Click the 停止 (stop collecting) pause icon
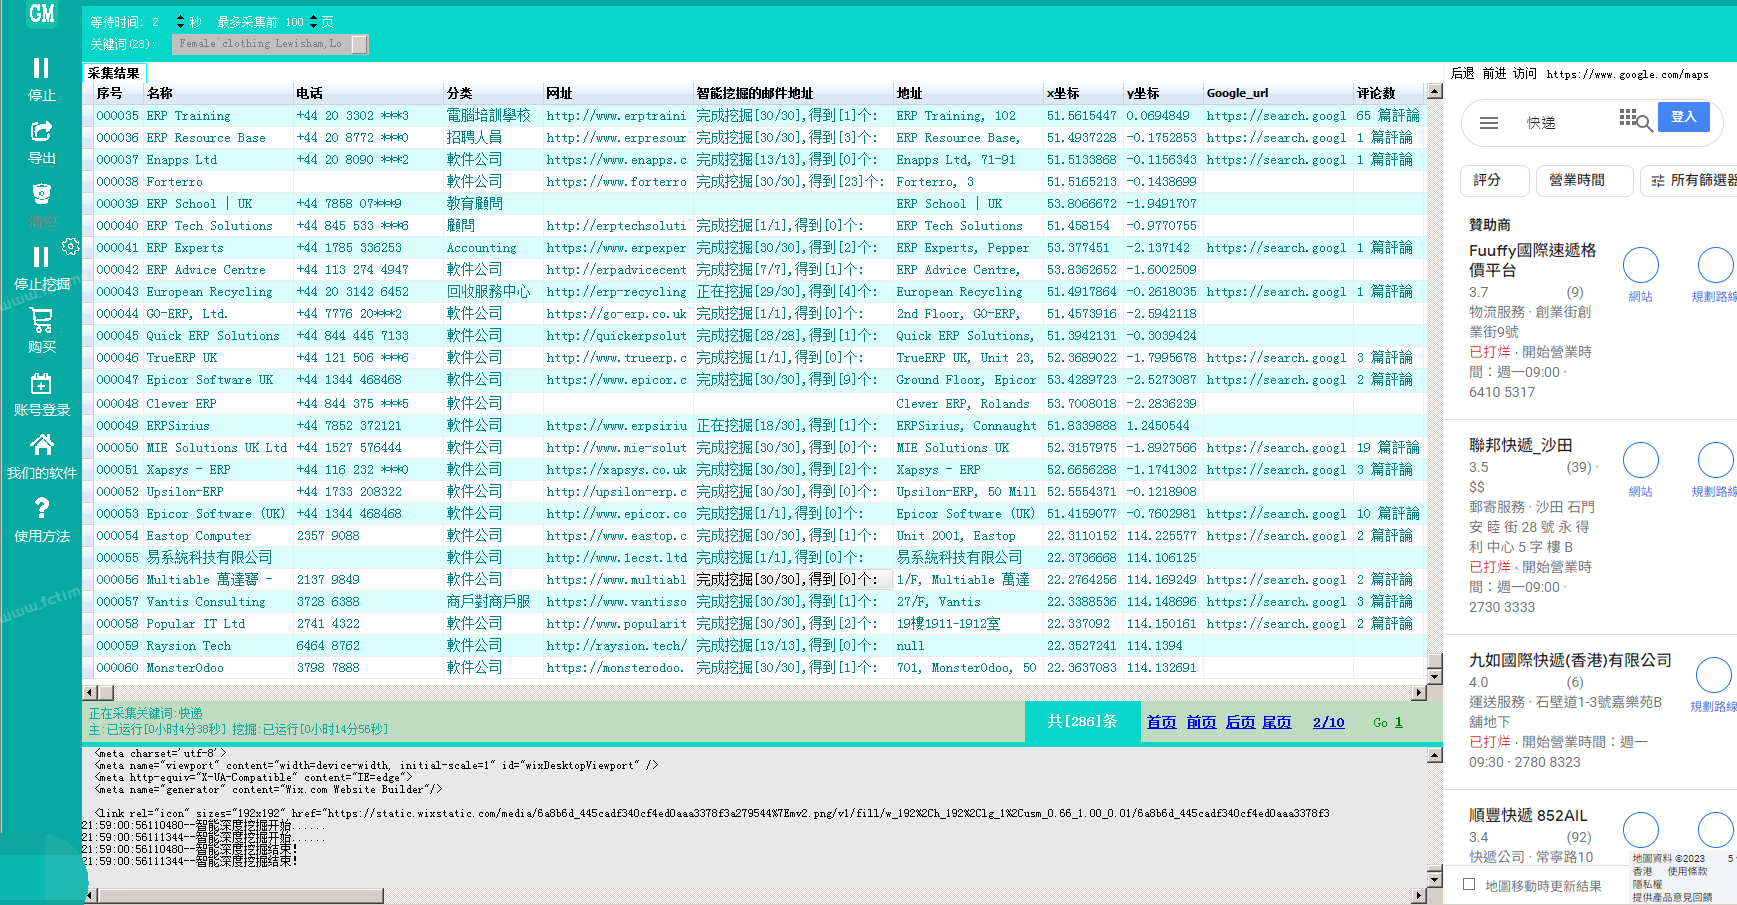Screen dimensions: 1737x905 click(x=41, y=68)
